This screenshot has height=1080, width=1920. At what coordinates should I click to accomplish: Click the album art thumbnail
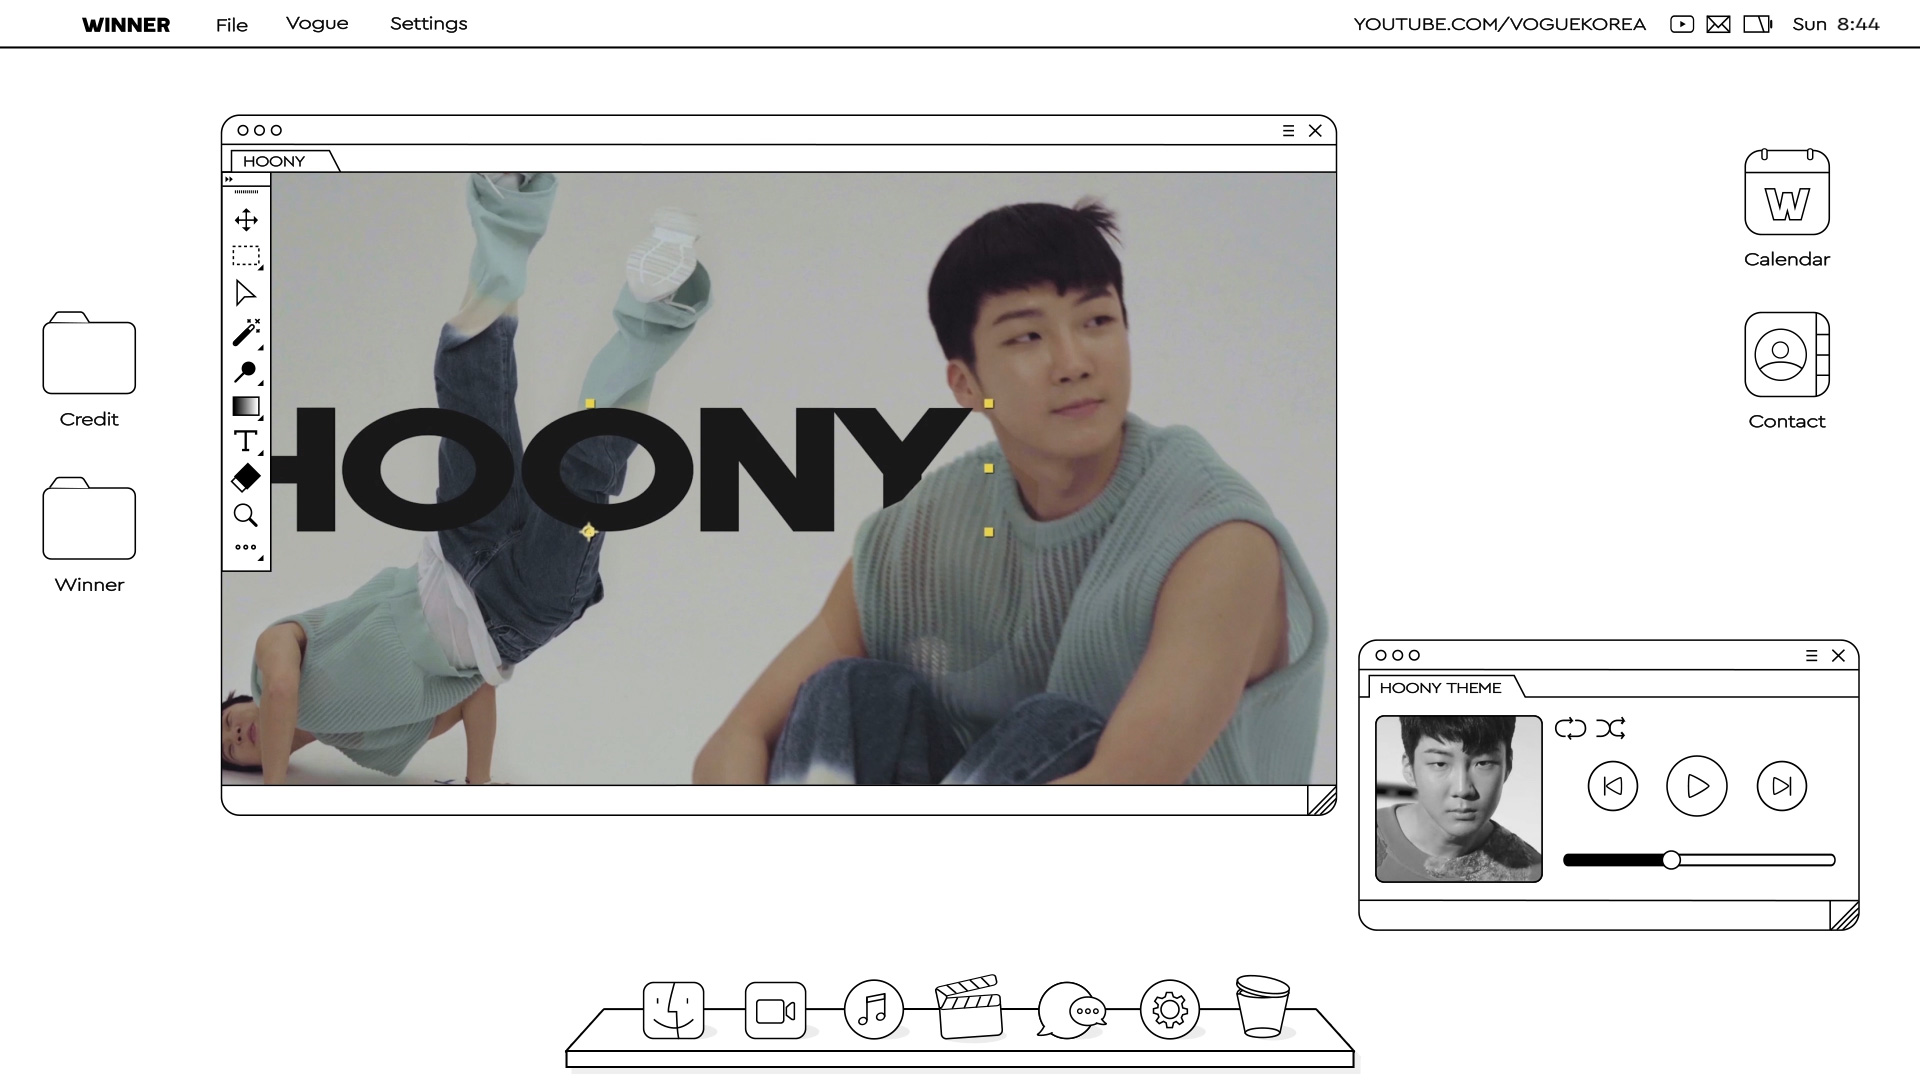(x=1458, y=798)
